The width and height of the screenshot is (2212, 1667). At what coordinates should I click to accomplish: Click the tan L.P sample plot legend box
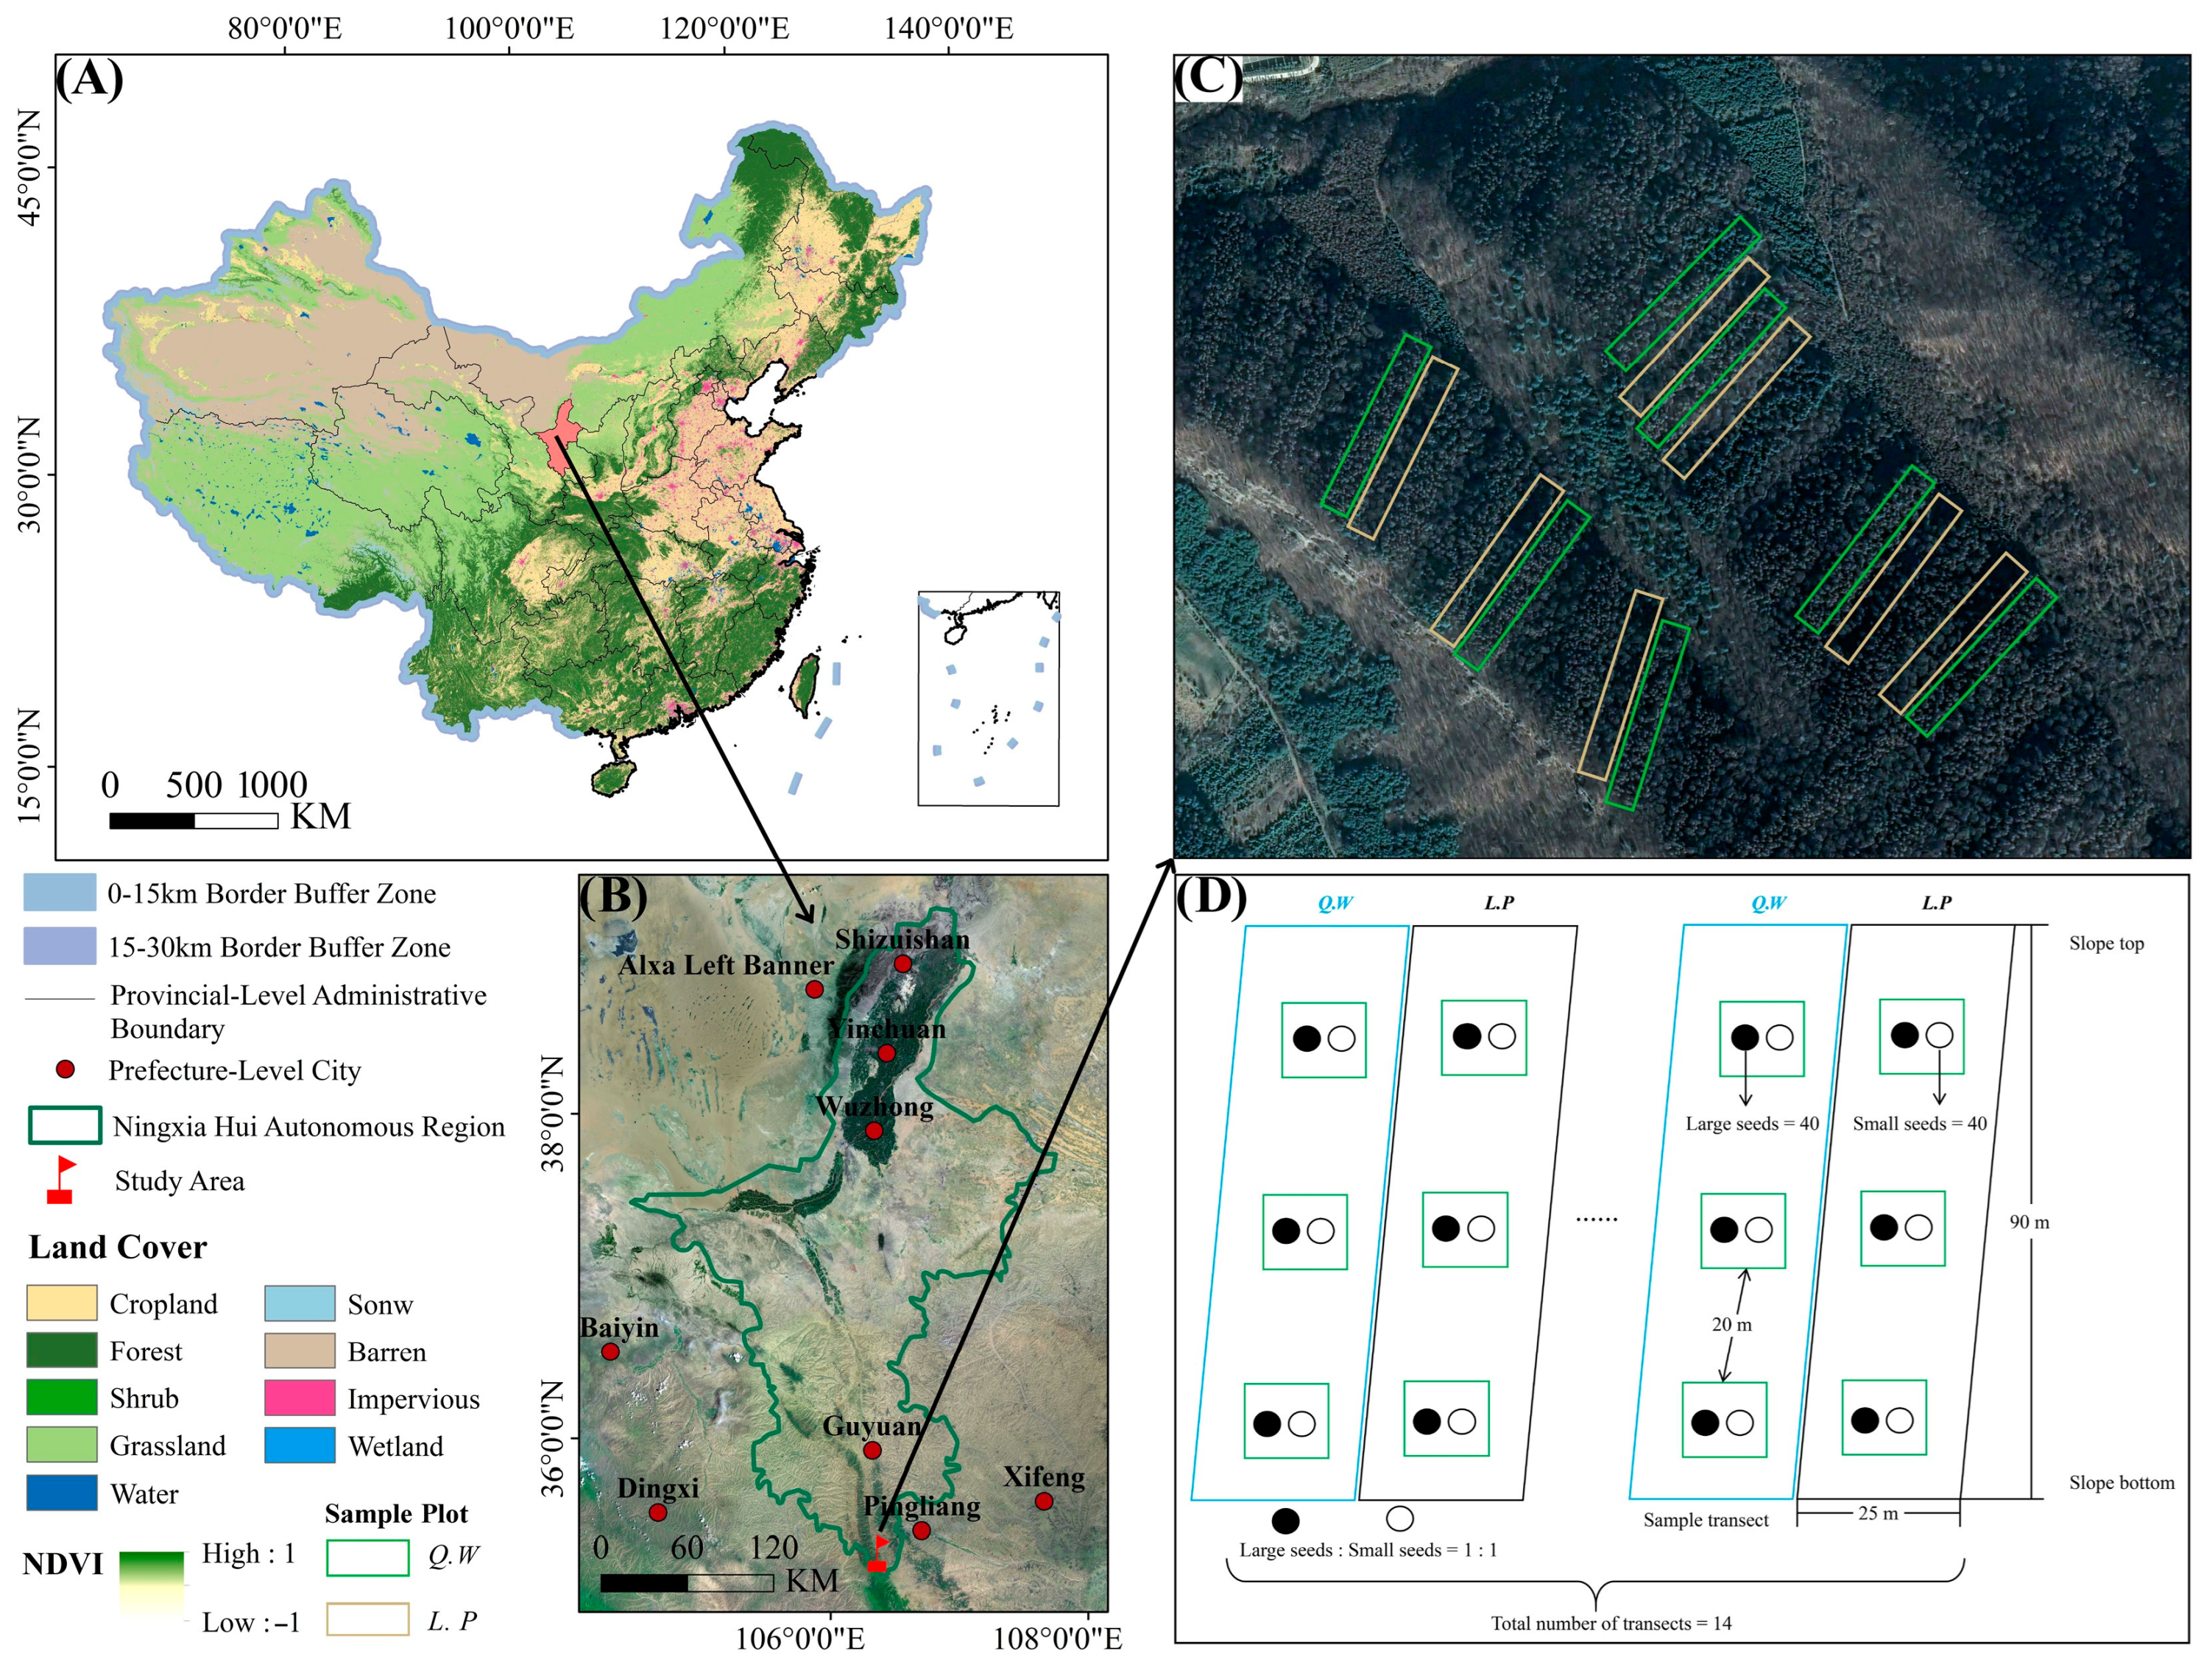coord(367,1619)
